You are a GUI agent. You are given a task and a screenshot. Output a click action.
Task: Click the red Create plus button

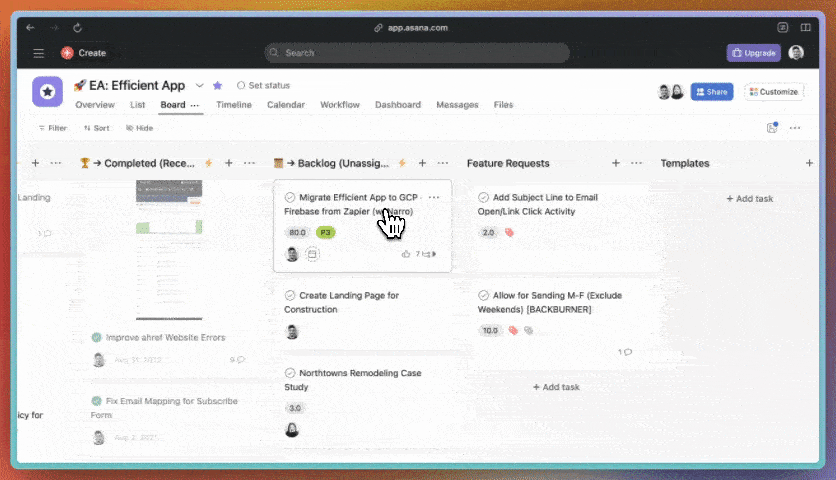click(x=67, y=53)
